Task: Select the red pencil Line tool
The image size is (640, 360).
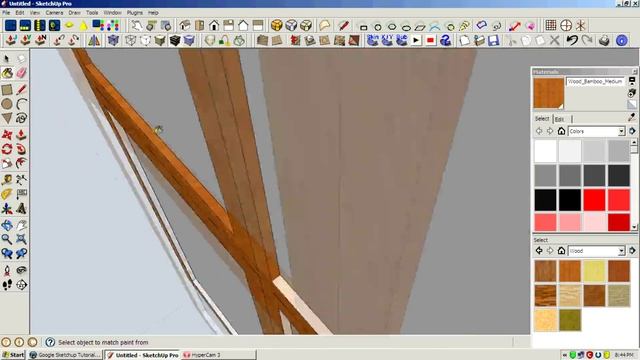Action: (21, 90)
